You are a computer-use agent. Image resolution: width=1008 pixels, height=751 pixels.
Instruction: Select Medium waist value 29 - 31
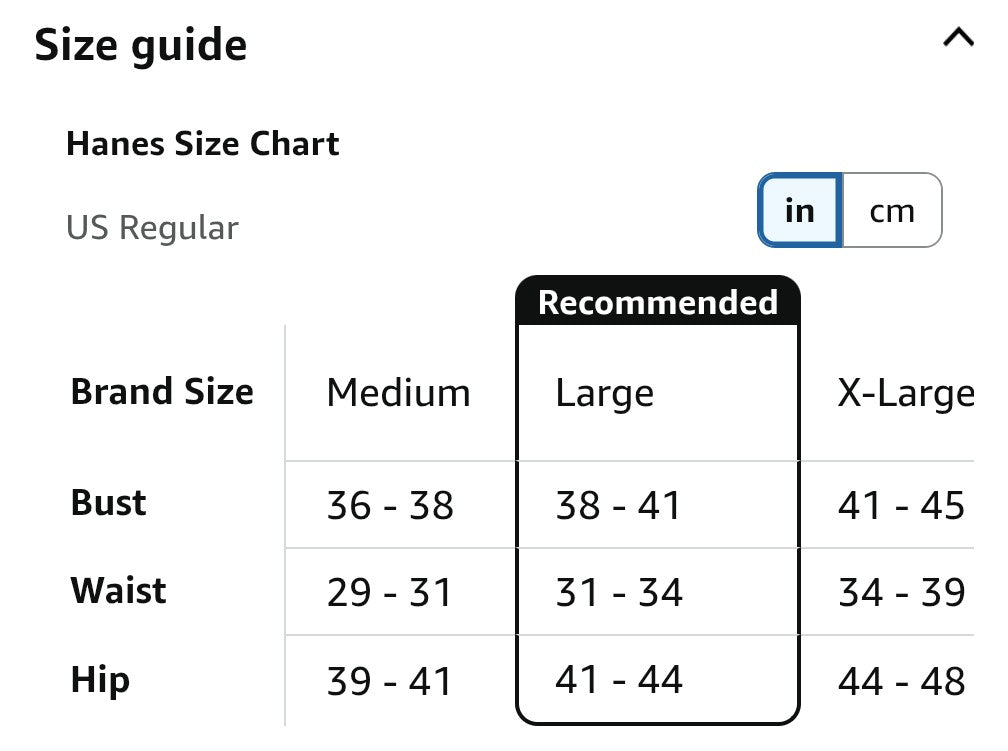pos(389,592)
